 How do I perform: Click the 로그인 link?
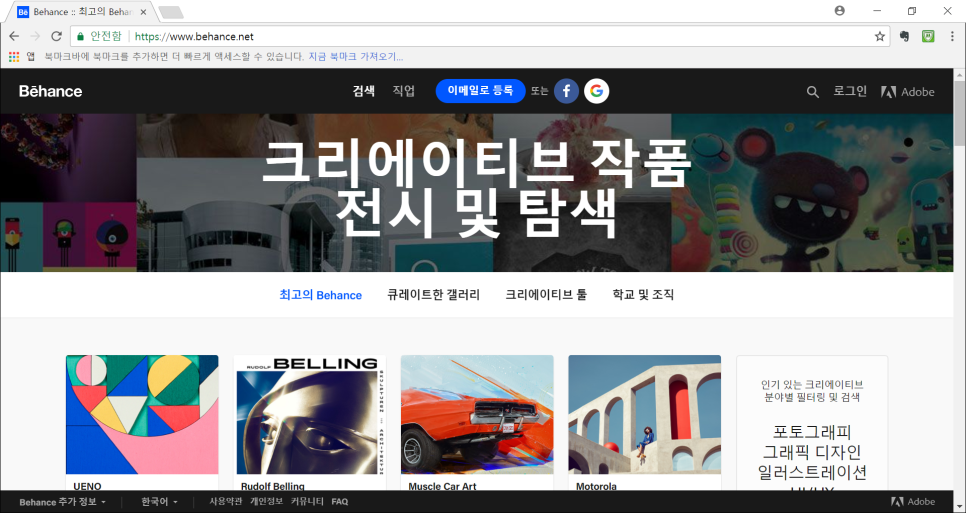pos(850,91)
